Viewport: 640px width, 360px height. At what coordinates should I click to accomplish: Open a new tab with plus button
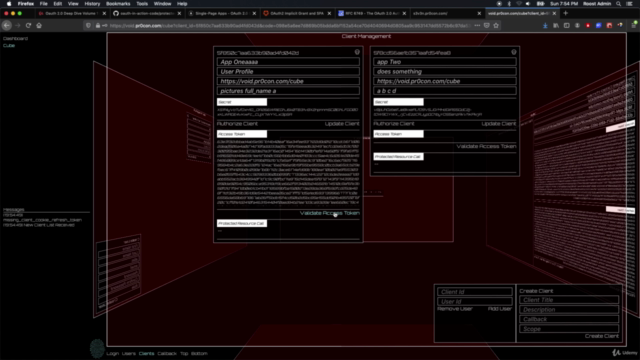(565, 13)
